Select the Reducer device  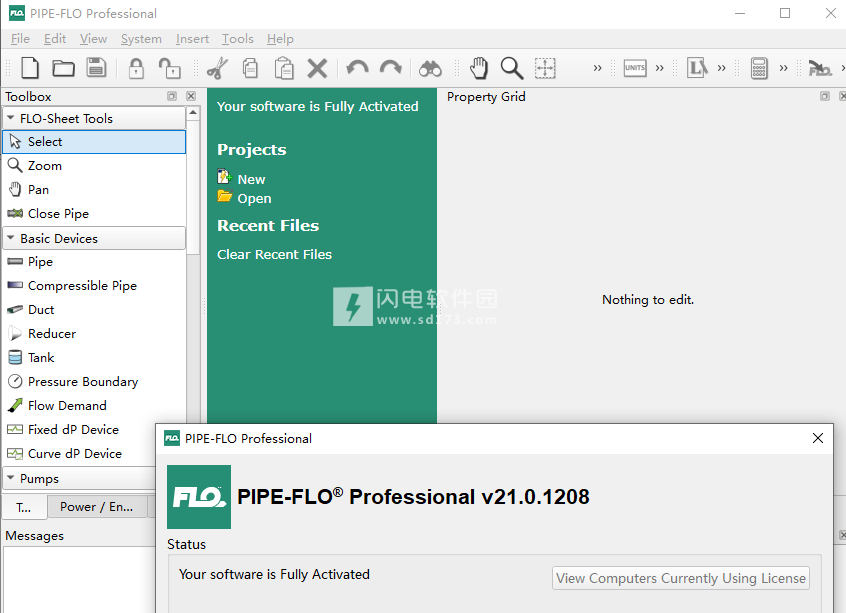[94, 333]
